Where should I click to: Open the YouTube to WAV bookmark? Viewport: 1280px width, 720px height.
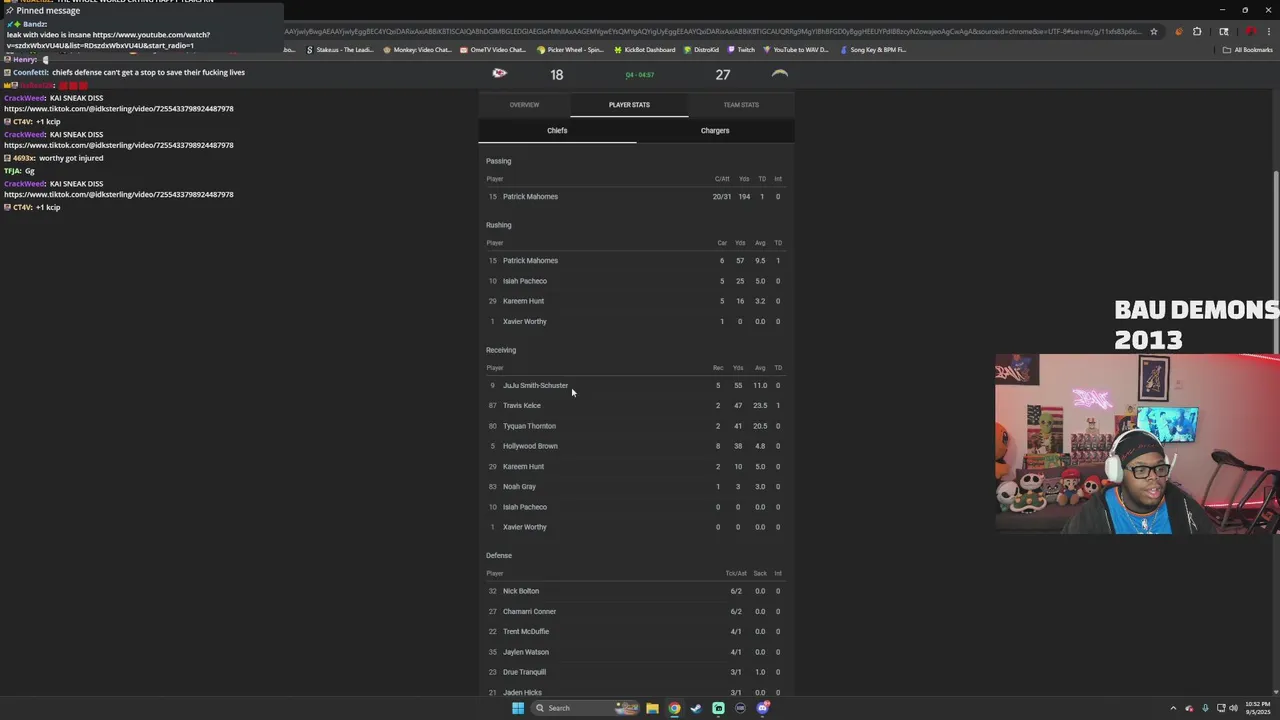pos(798,49)
